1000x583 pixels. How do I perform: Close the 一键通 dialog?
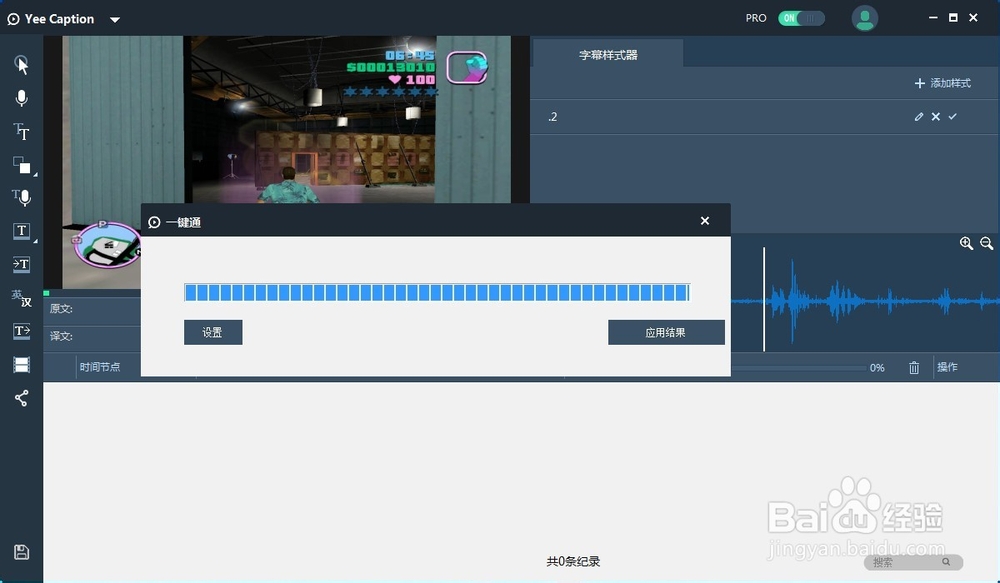point(705,221)
